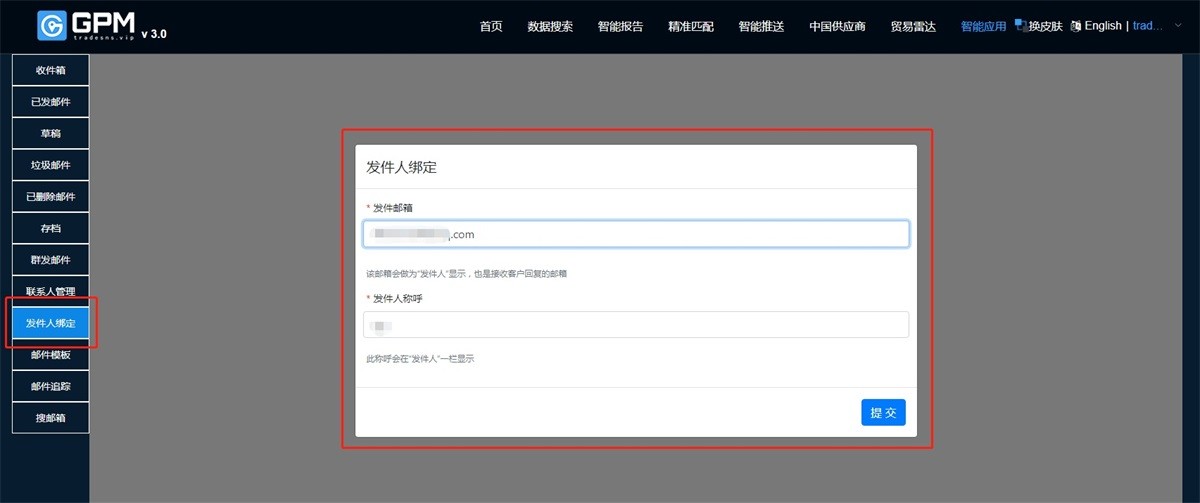1200x503 pixels.
Task: Click the 发件人称呼 input field
Action: 636,325
